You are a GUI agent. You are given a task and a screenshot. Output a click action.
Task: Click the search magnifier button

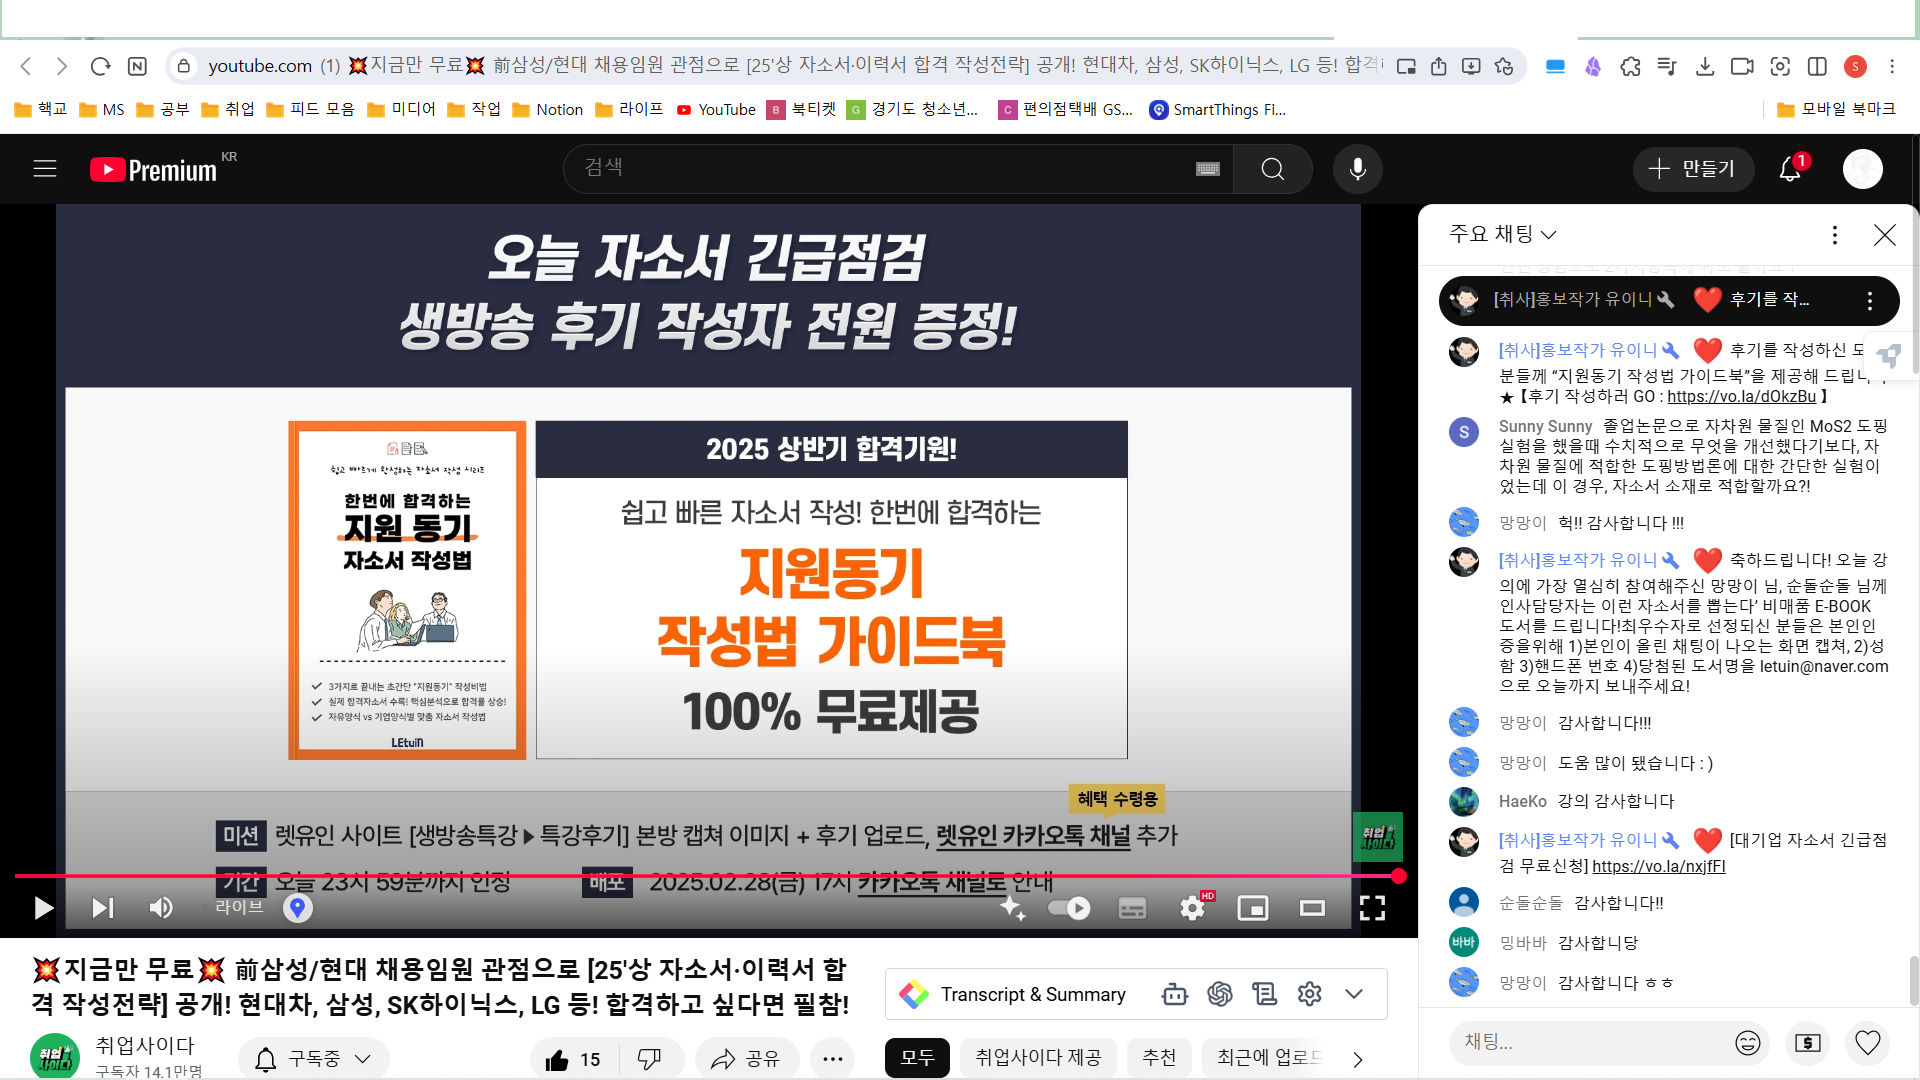pos(1272,169)
